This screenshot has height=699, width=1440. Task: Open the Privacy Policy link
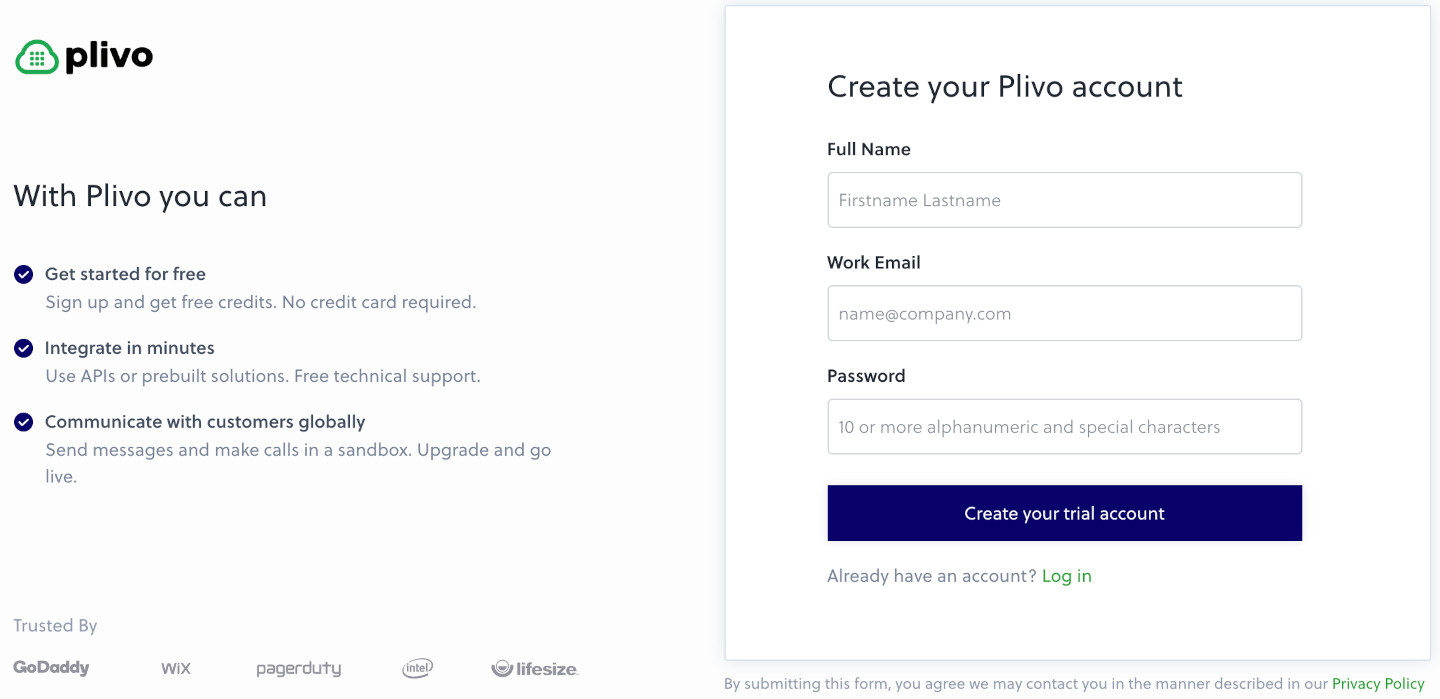coord(1378,683)
